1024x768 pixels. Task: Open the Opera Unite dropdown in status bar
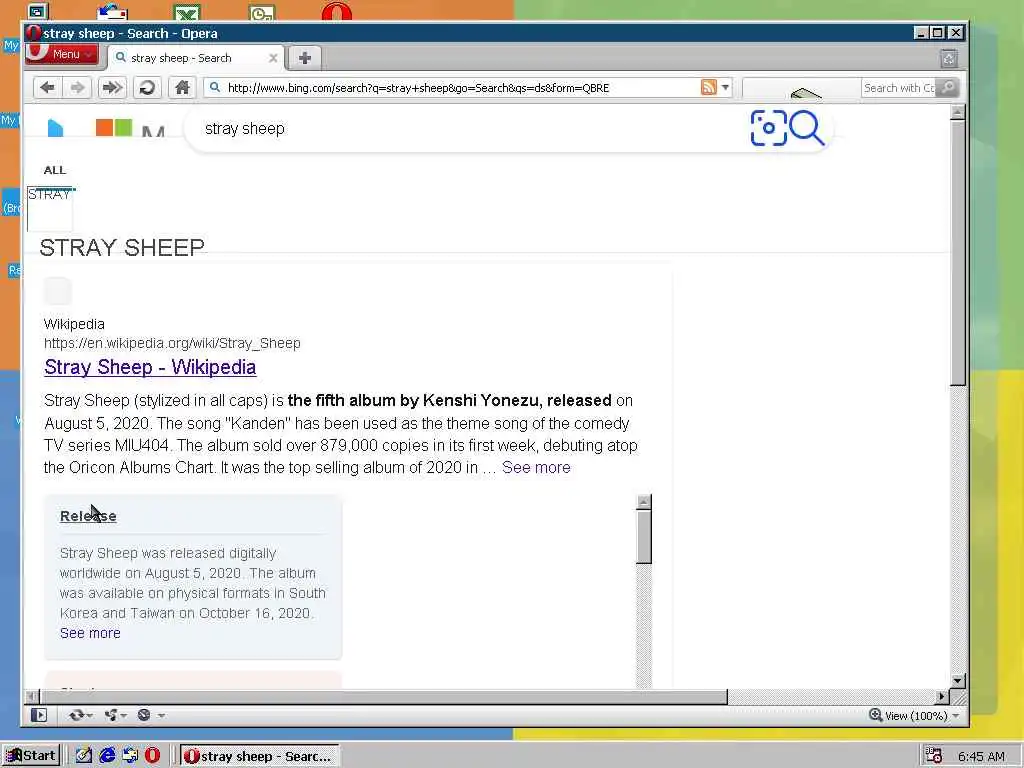coord(116,715)
